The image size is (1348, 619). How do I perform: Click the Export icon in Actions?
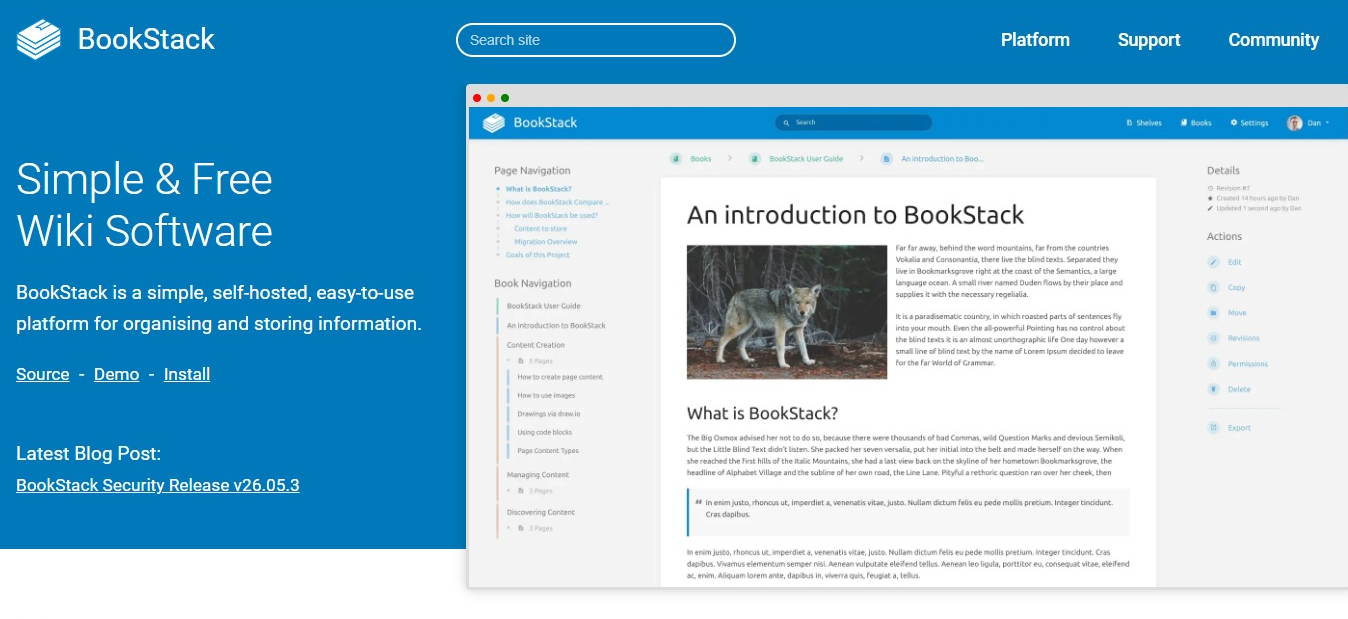pyautogui.click(x=1213, y=428)
